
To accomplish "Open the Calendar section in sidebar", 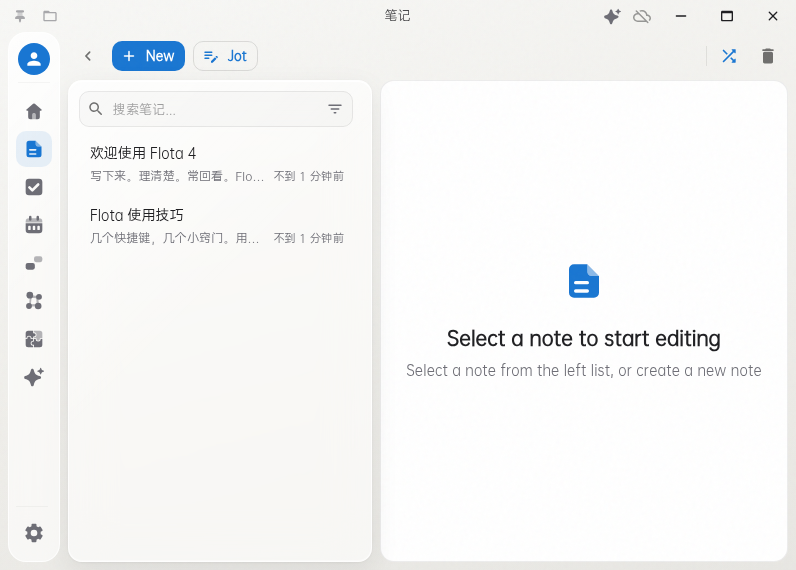I will coord(34,225).
